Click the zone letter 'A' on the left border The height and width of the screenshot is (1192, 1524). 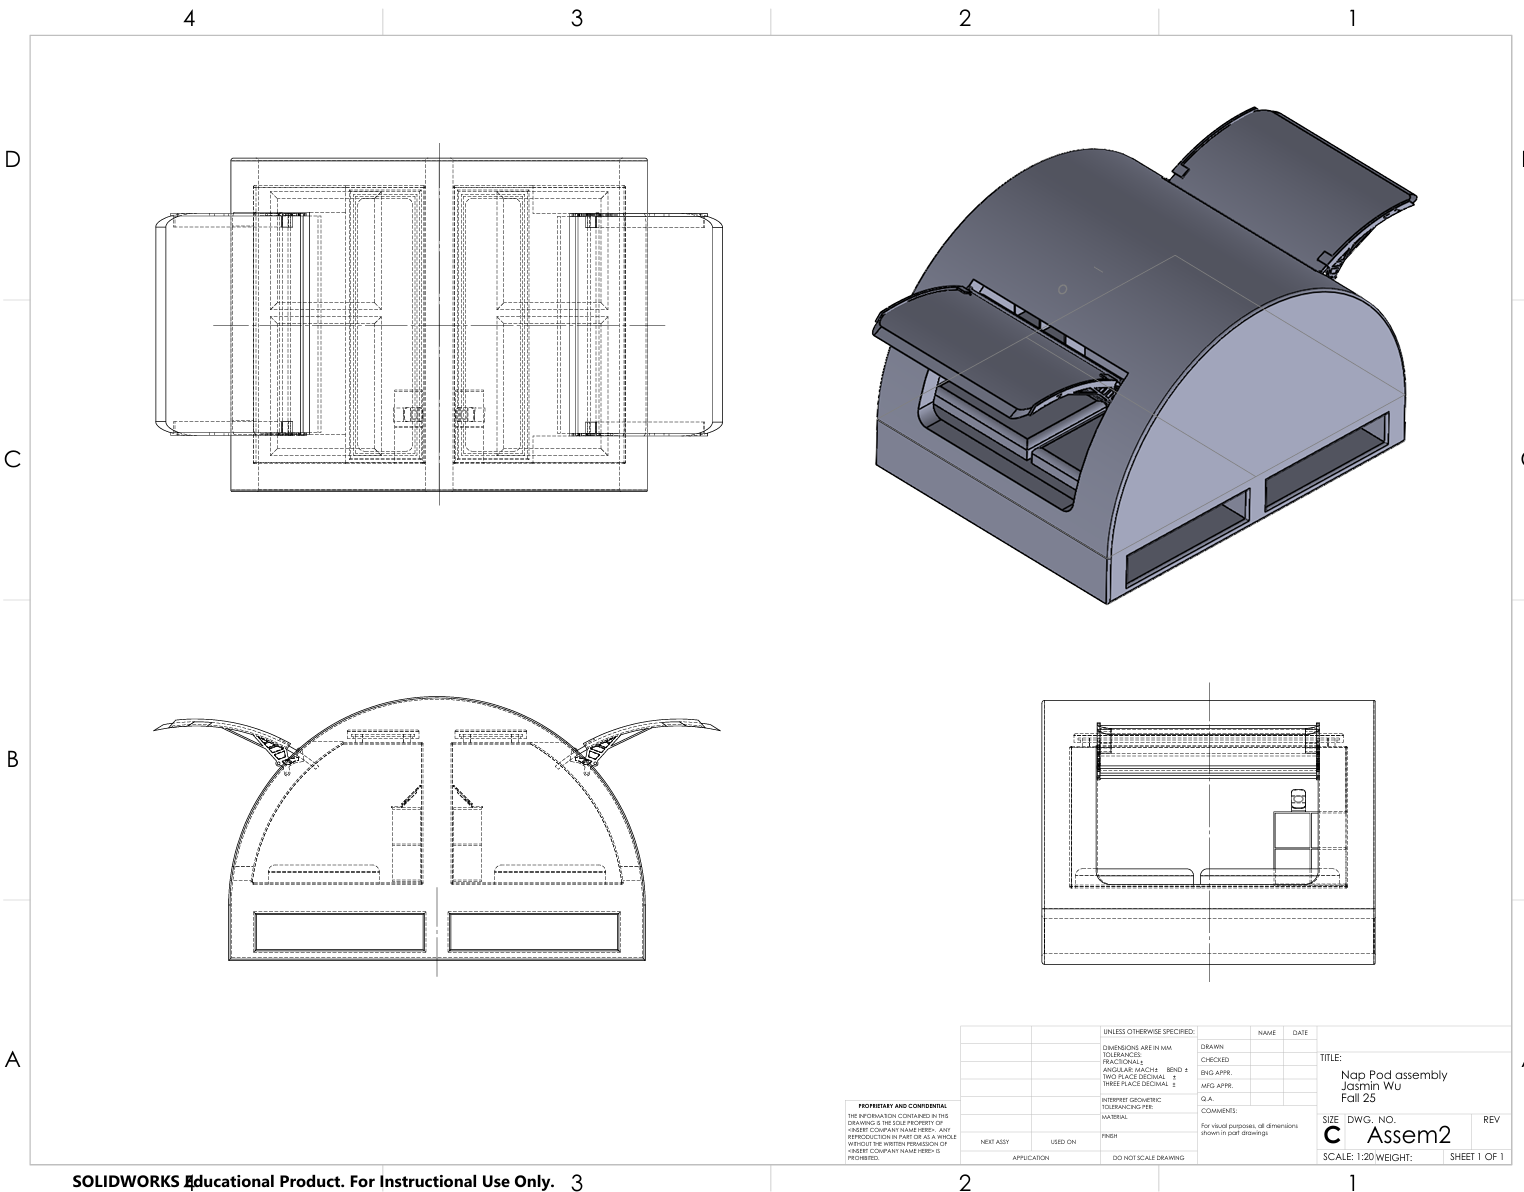tap(13, 1060)
